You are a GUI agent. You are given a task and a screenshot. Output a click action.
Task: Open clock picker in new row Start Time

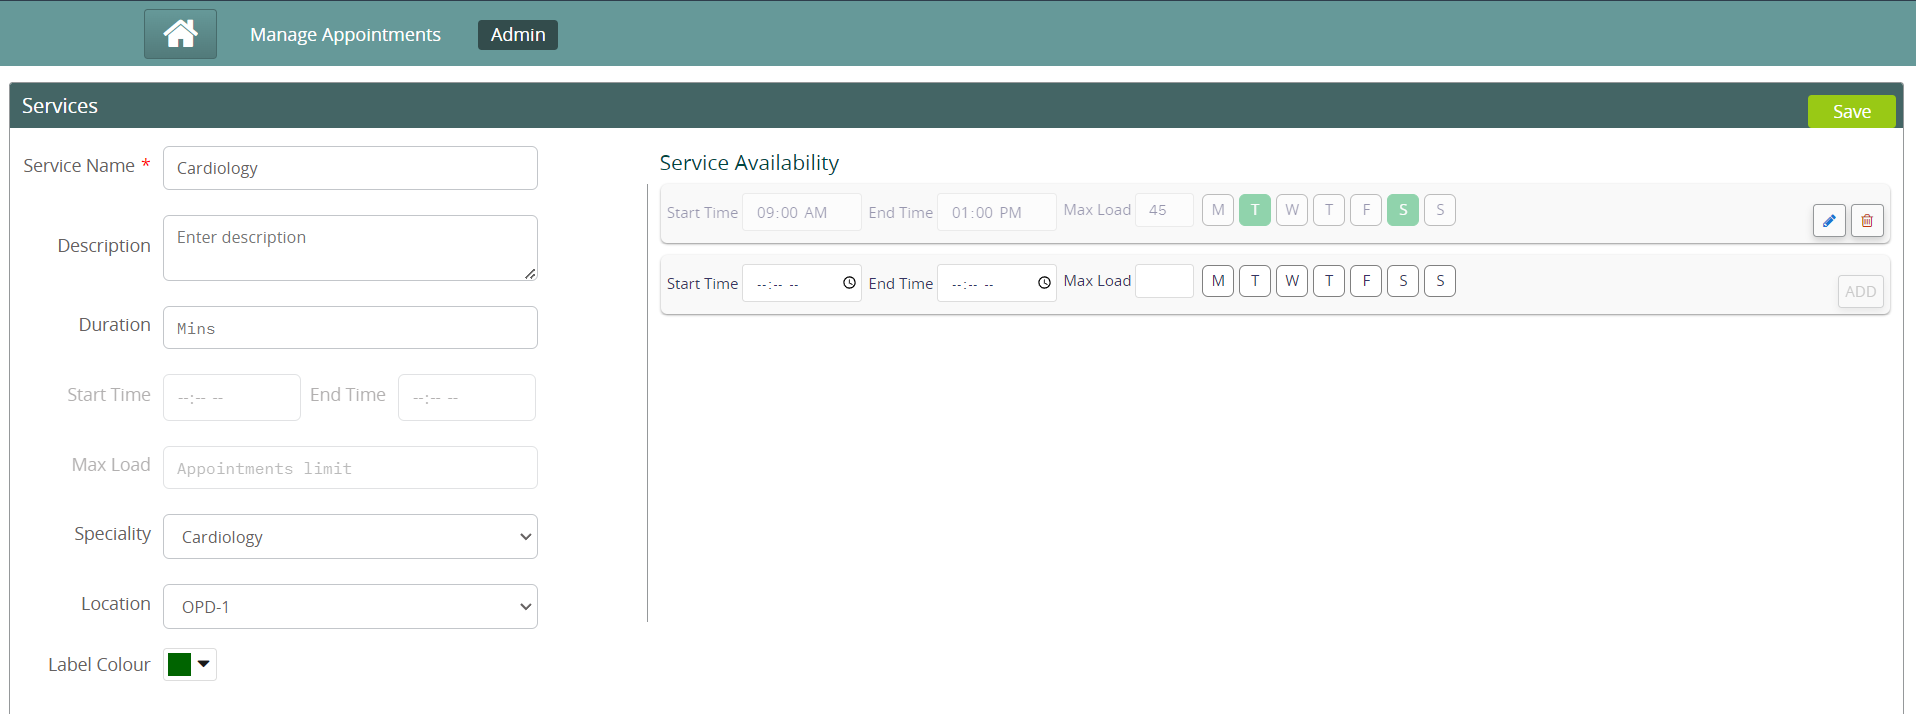(x=849, y=283)
